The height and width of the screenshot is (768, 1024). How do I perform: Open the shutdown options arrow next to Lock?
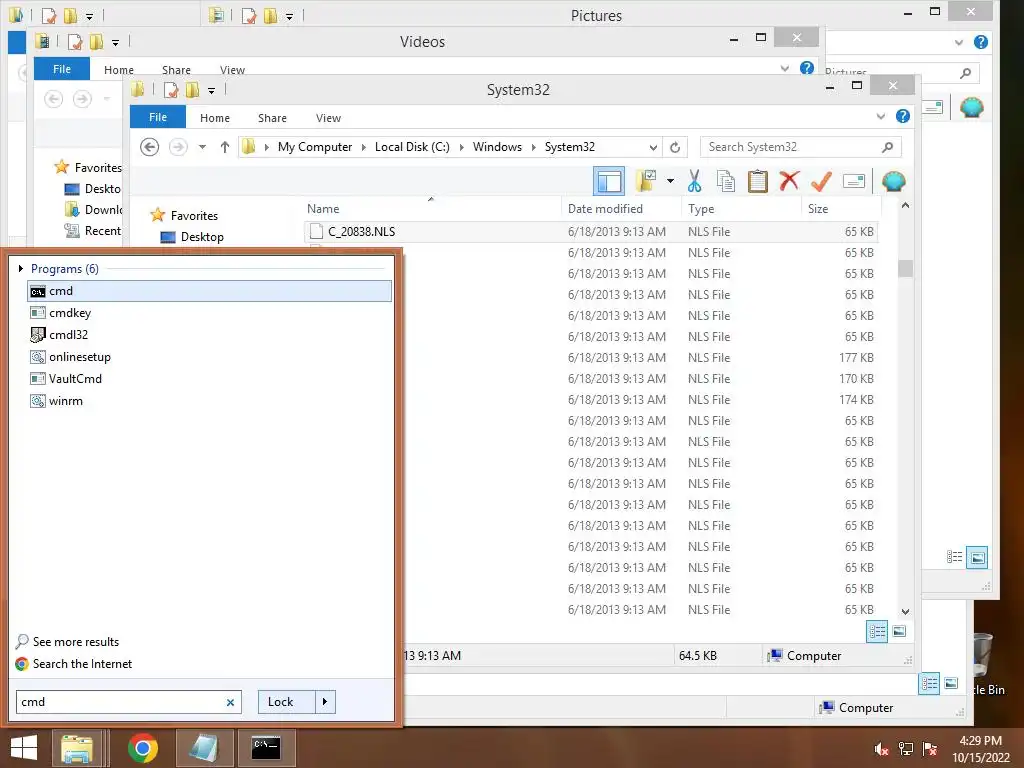pos(325,702)
